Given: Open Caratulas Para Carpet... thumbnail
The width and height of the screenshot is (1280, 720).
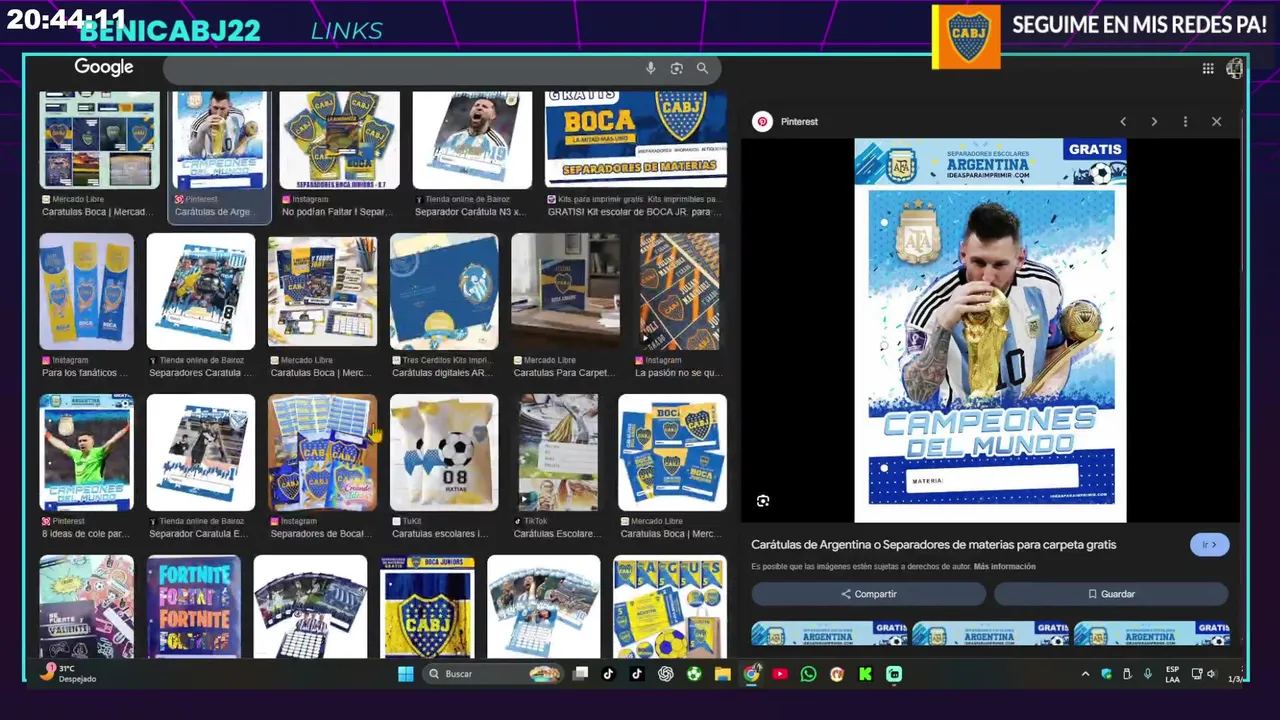Looking at the screenshot, I should pos(565,291).
